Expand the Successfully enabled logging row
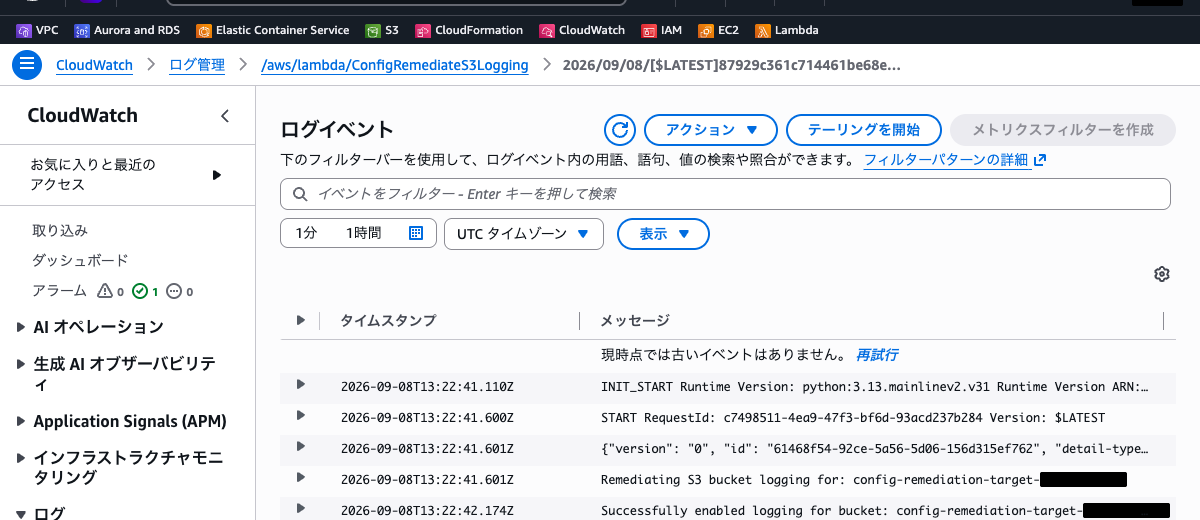Viewport: 1200px width, 520px height. pos(301,508)
